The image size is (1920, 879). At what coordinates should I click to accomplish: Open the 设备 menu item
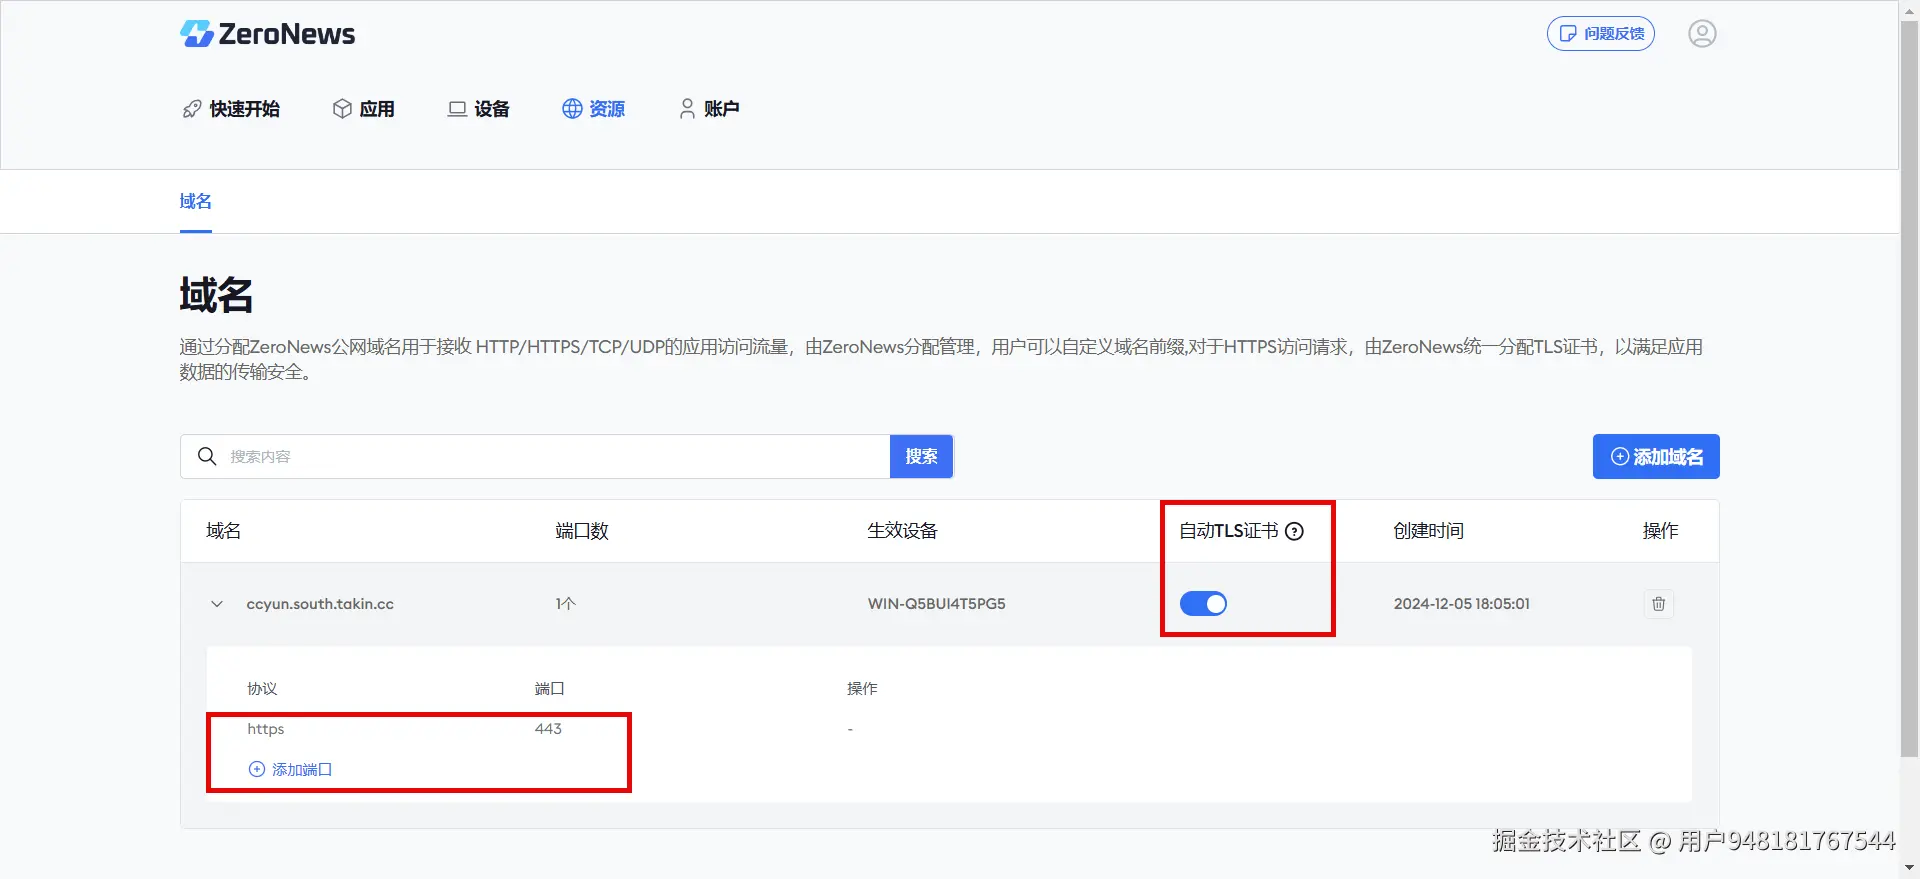coord(478,109)
